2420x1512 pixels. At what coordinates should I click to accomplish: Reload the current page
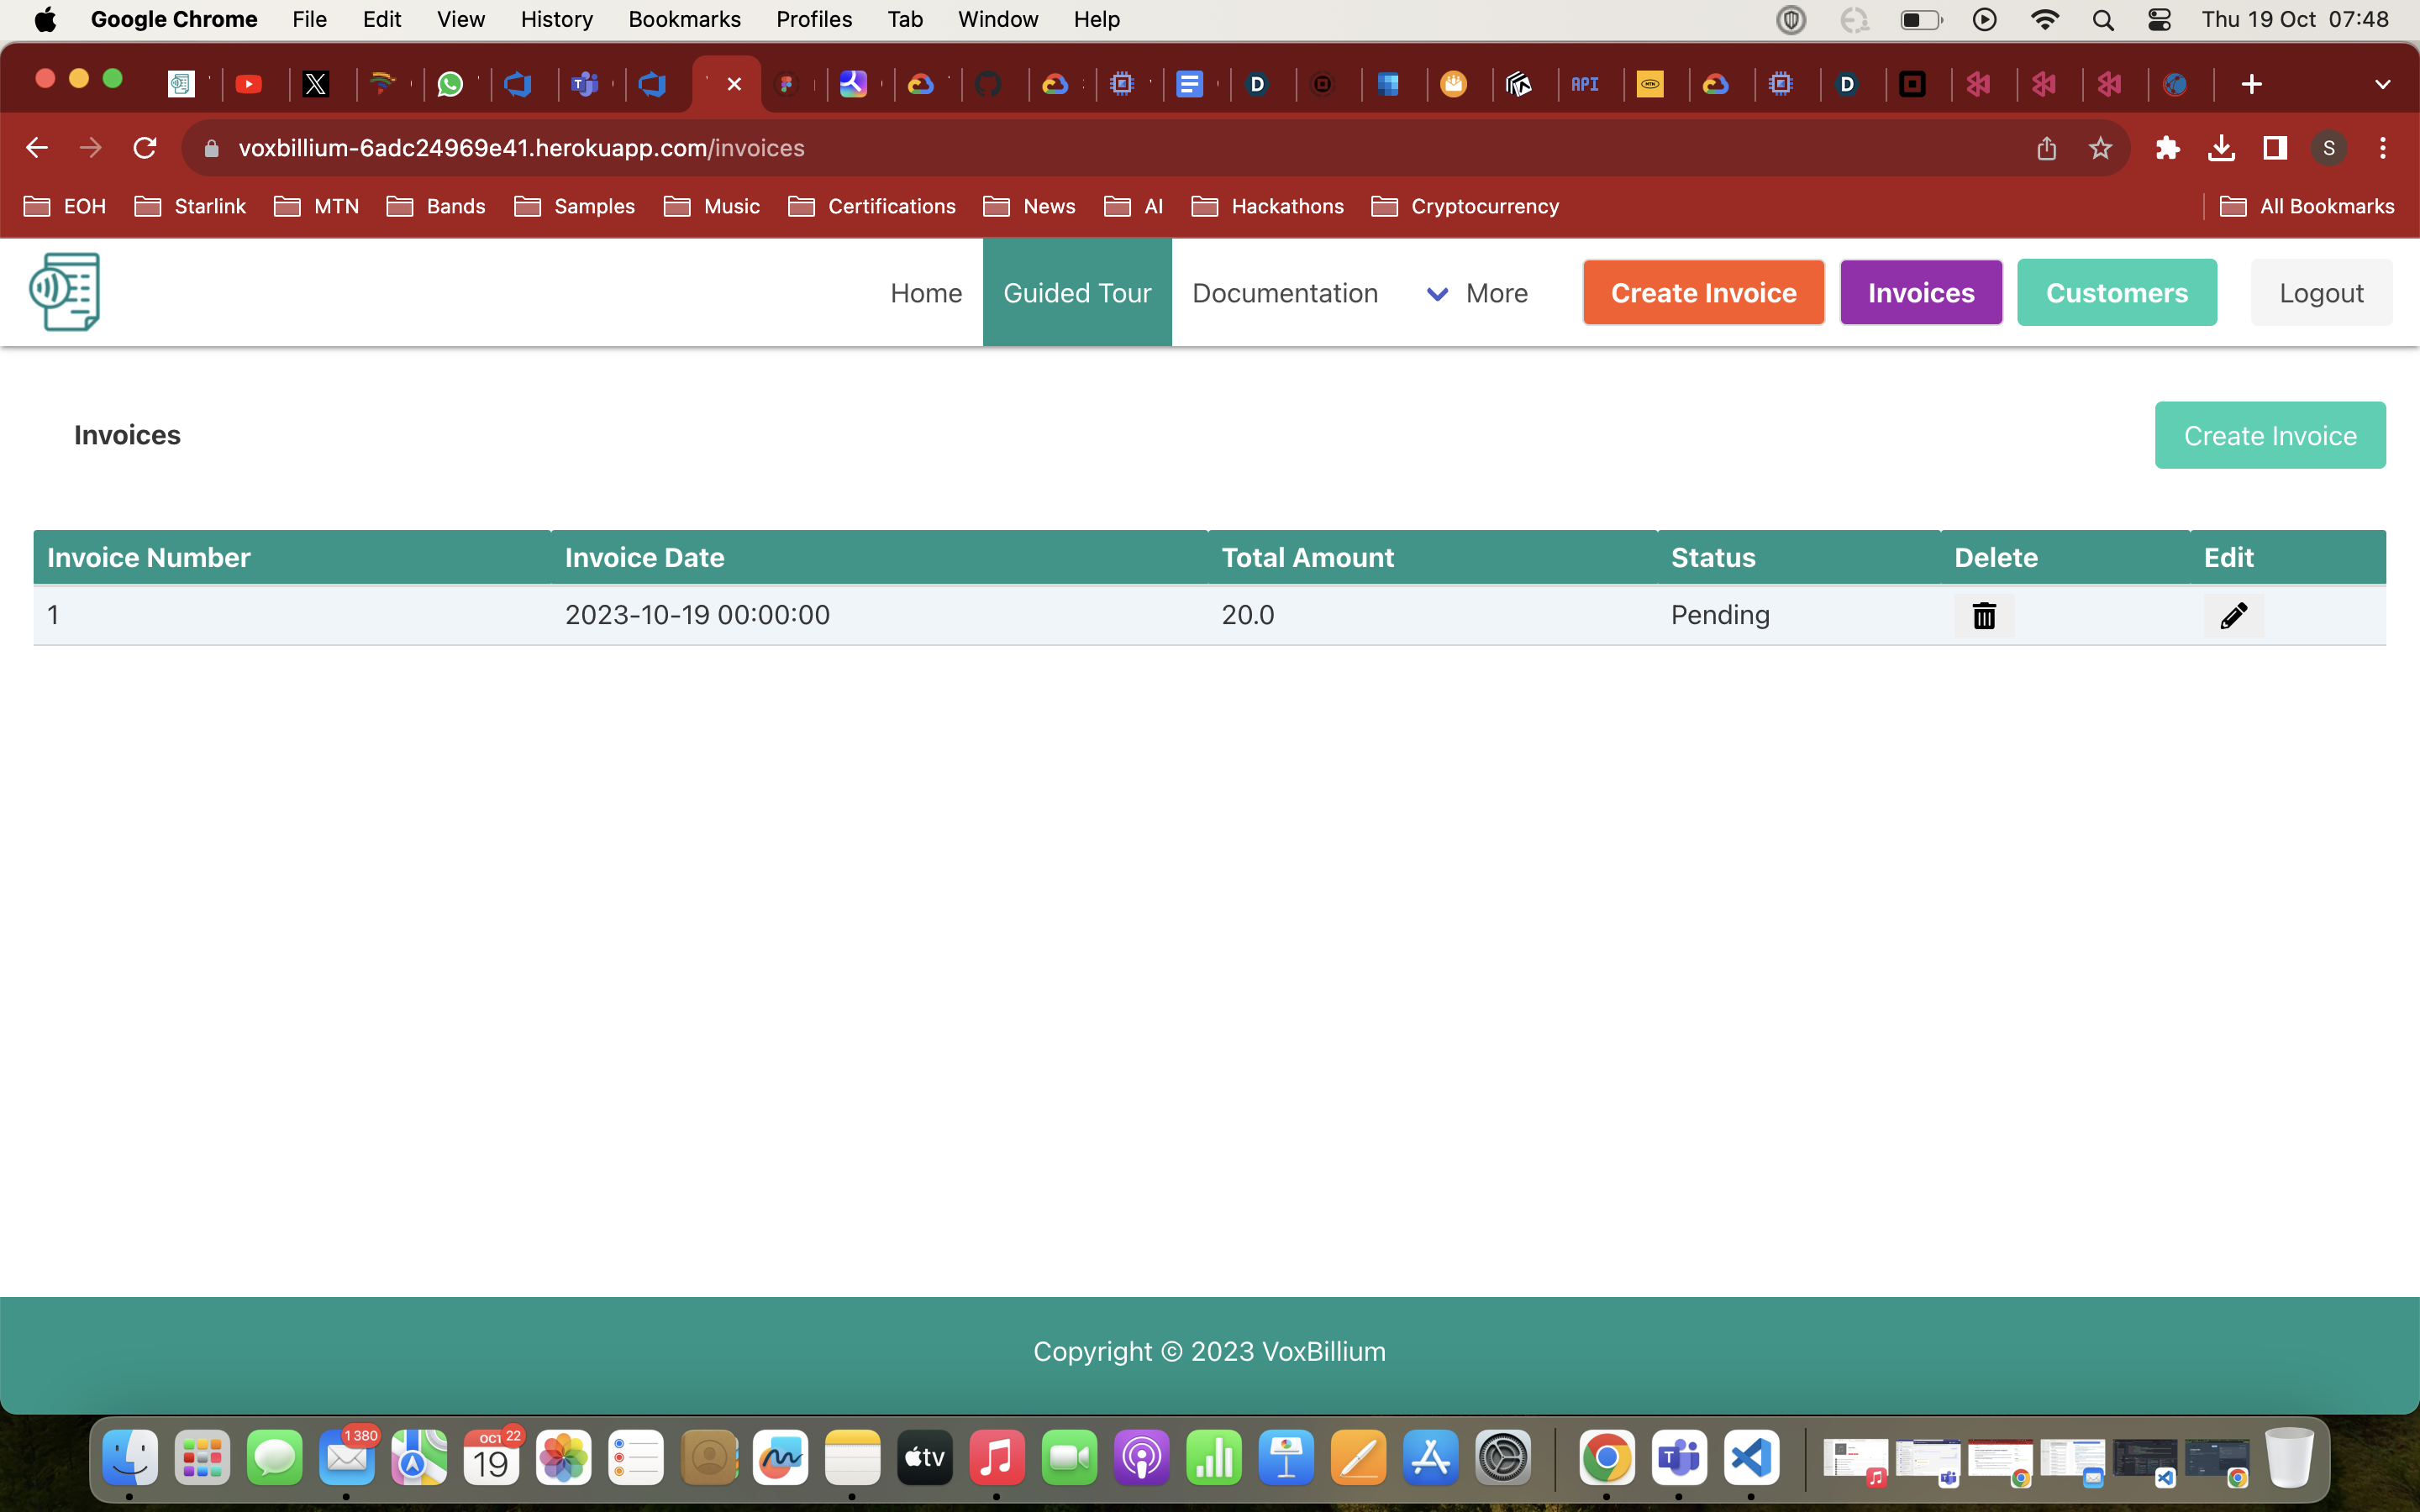coord(145,148)
